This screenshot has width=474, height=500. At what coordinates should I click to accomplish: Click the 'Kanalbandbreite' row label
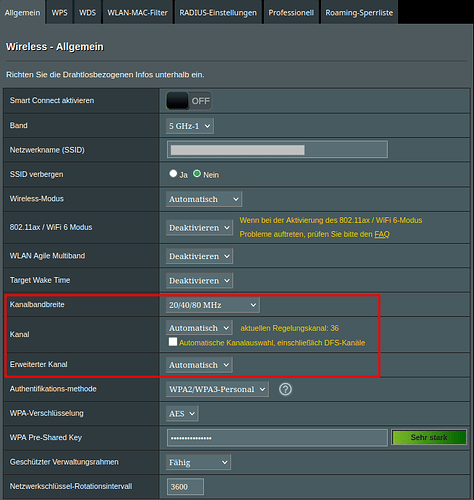(37, 305)
